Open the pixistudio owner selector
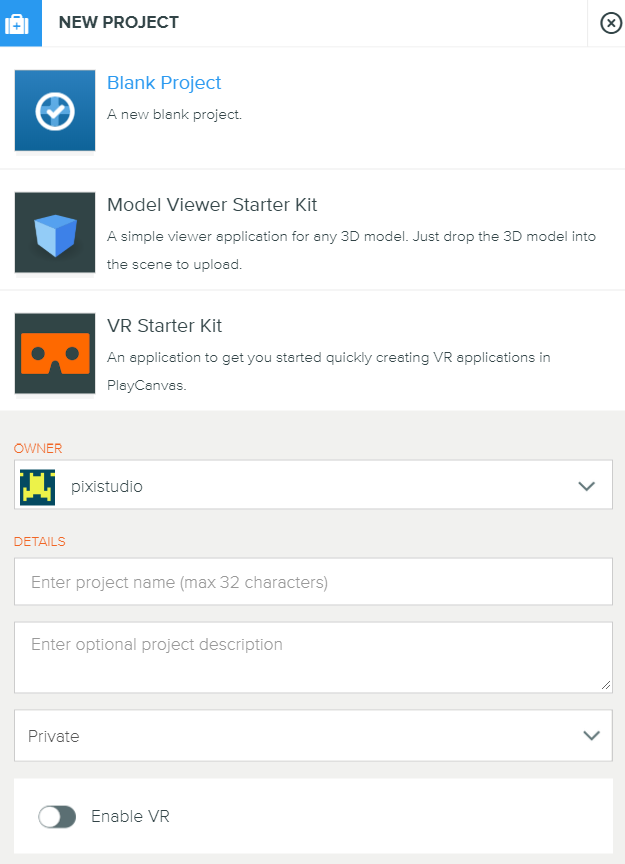Image resolution: width=625 pixels, height=864 pixels. 313,485
